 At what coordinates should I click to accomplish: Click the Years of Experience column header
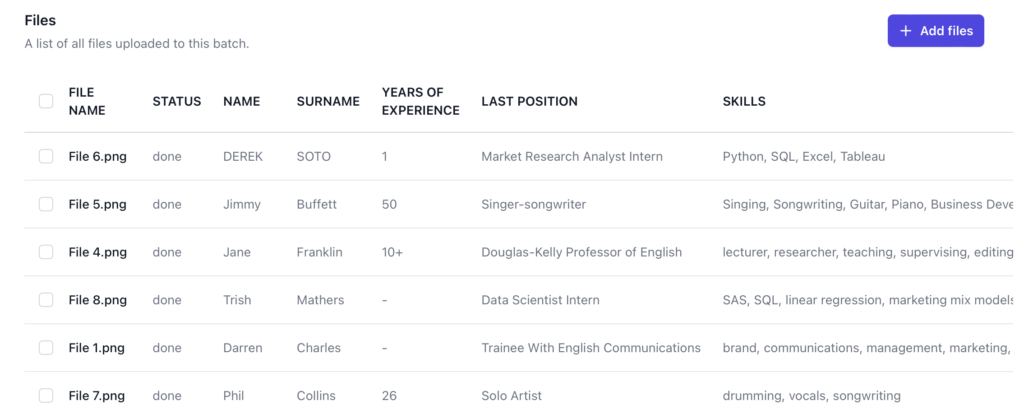420,101
